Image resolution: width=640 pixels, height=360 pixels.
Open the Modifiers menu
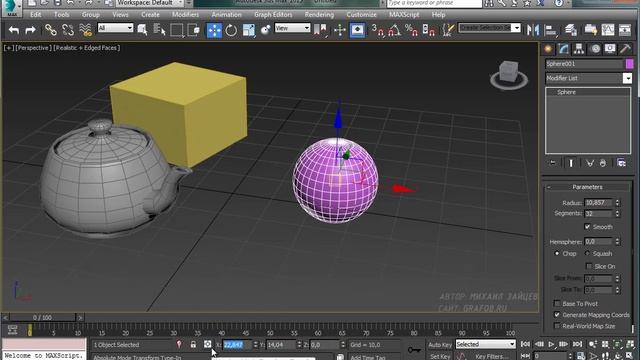pyautogui.click(x=185, y=14)
